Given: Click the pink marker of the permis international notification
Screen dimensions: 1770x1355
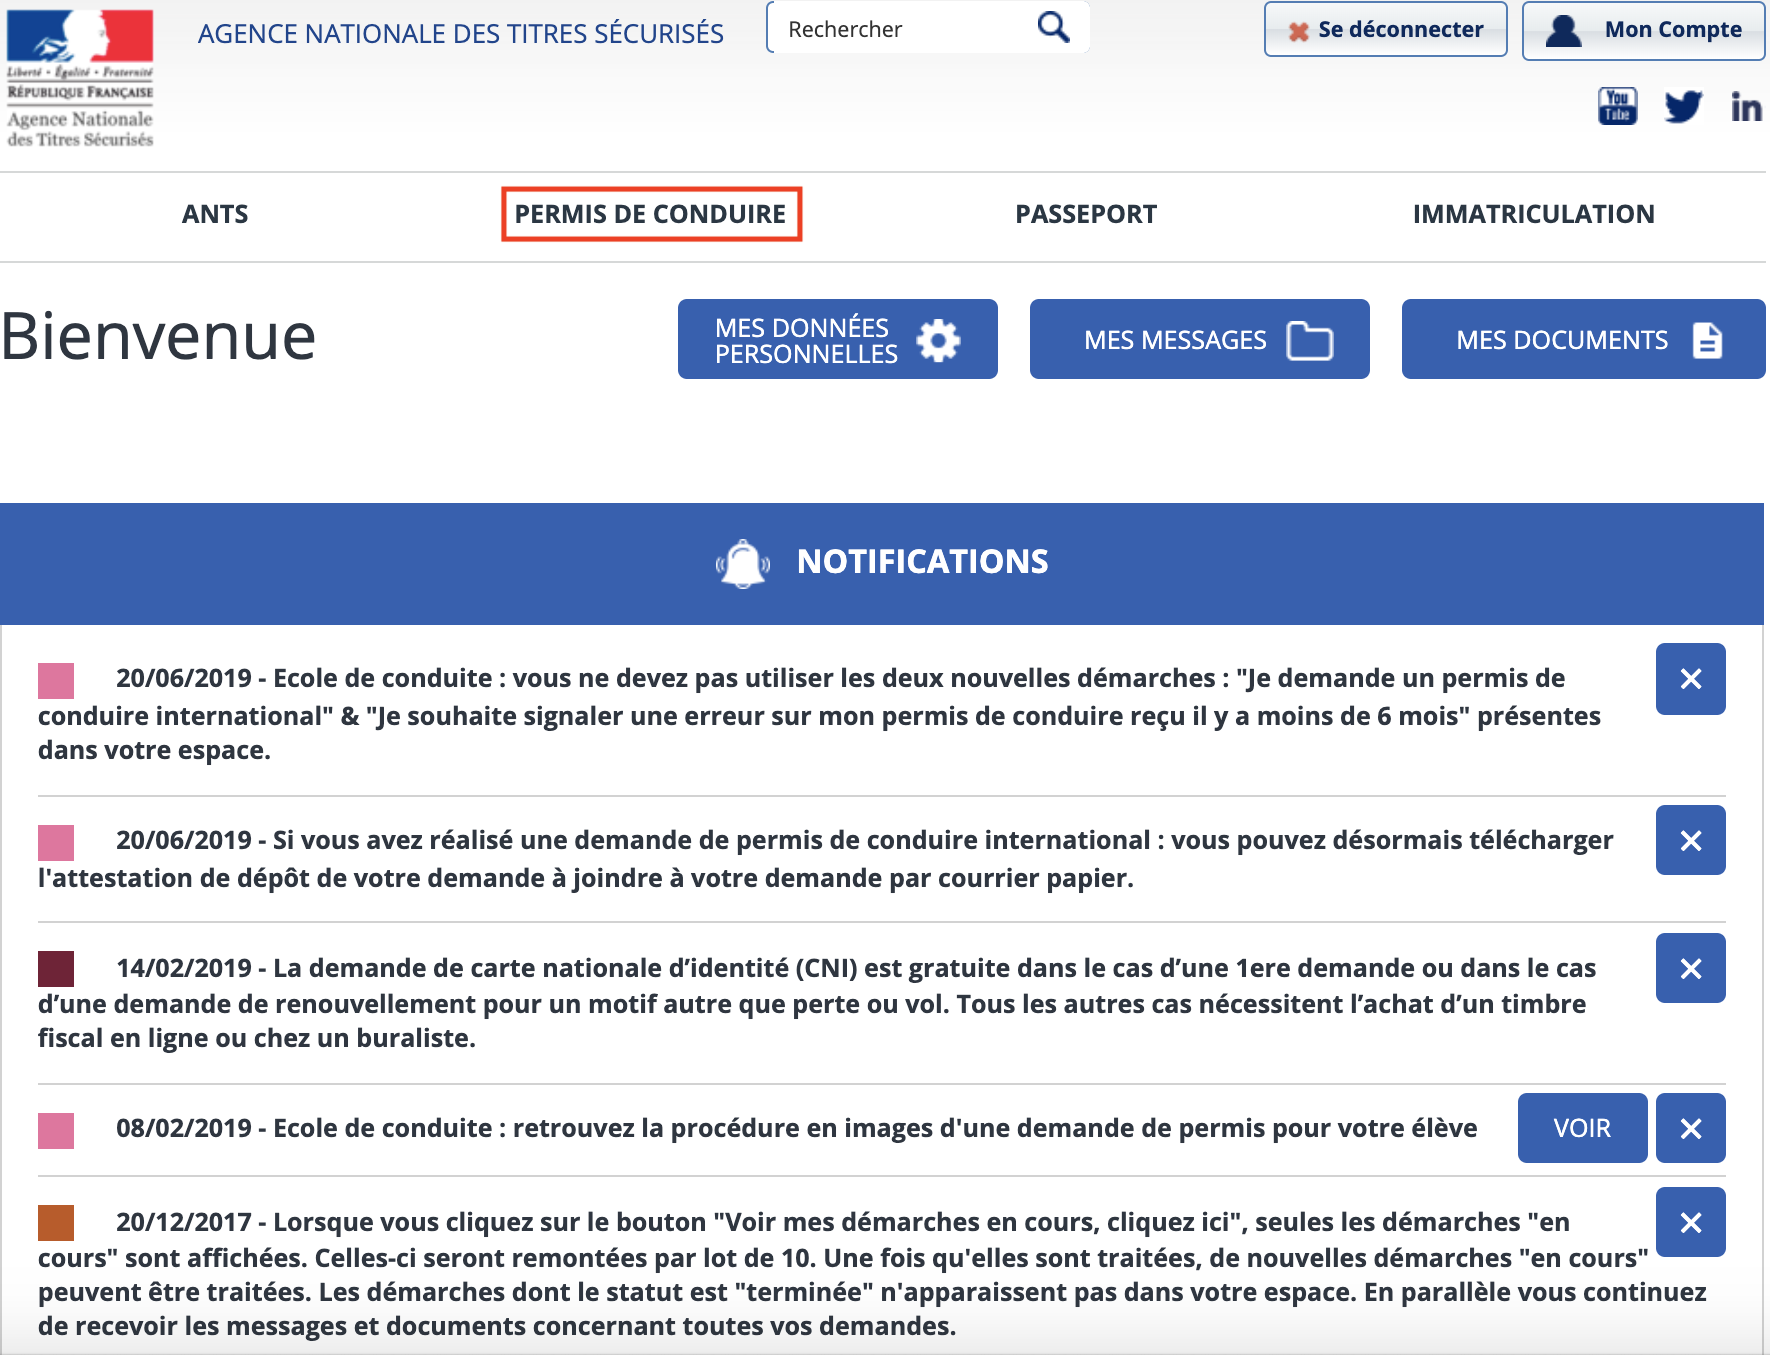Looking at the screenshot, I should [56, 843].
